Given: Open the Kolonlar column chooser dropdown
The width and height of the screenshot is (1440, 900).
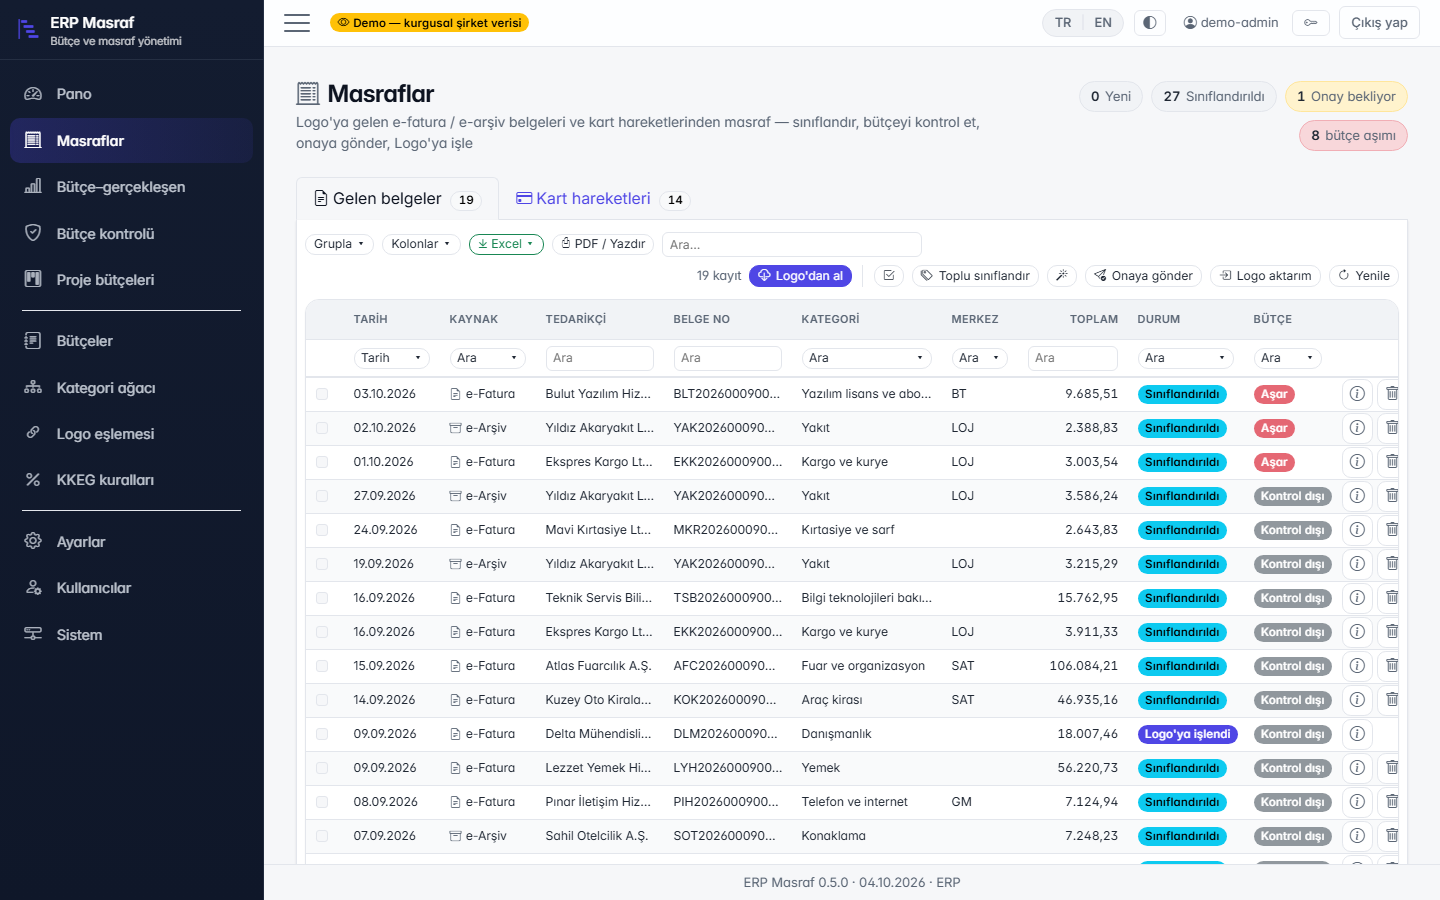Looking at the screenshot, I should 421,244.
